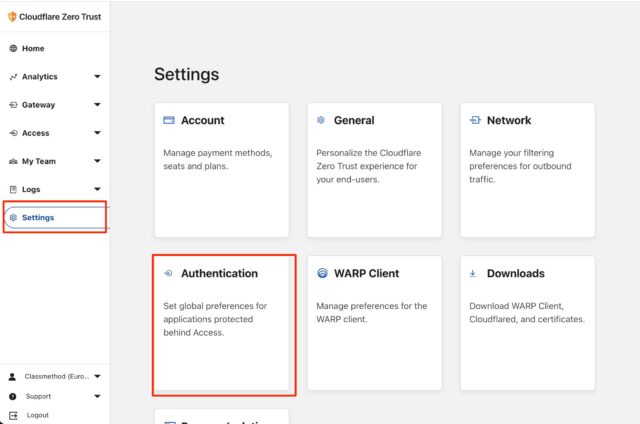Click the Authentication card icon
This screenshot has height=424, width=640.
(168, 273)
